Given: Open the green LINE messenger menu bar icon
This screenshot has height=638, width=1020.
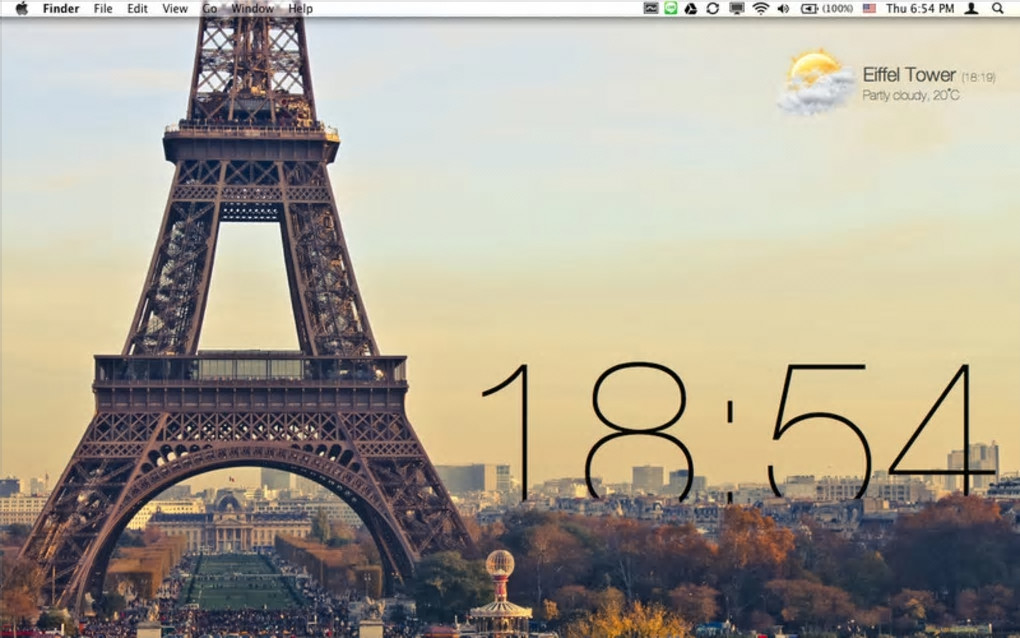Looking at the screenshot, I should click(x=671, y=8).
